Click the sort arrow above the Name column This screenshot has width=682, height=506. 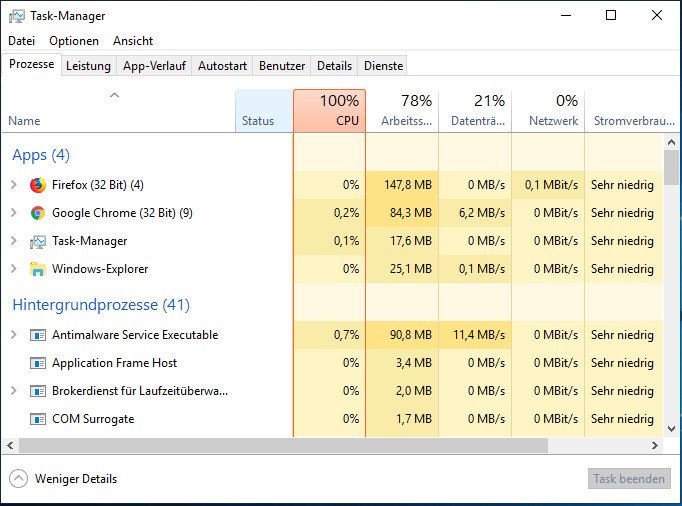coord(114,95)
